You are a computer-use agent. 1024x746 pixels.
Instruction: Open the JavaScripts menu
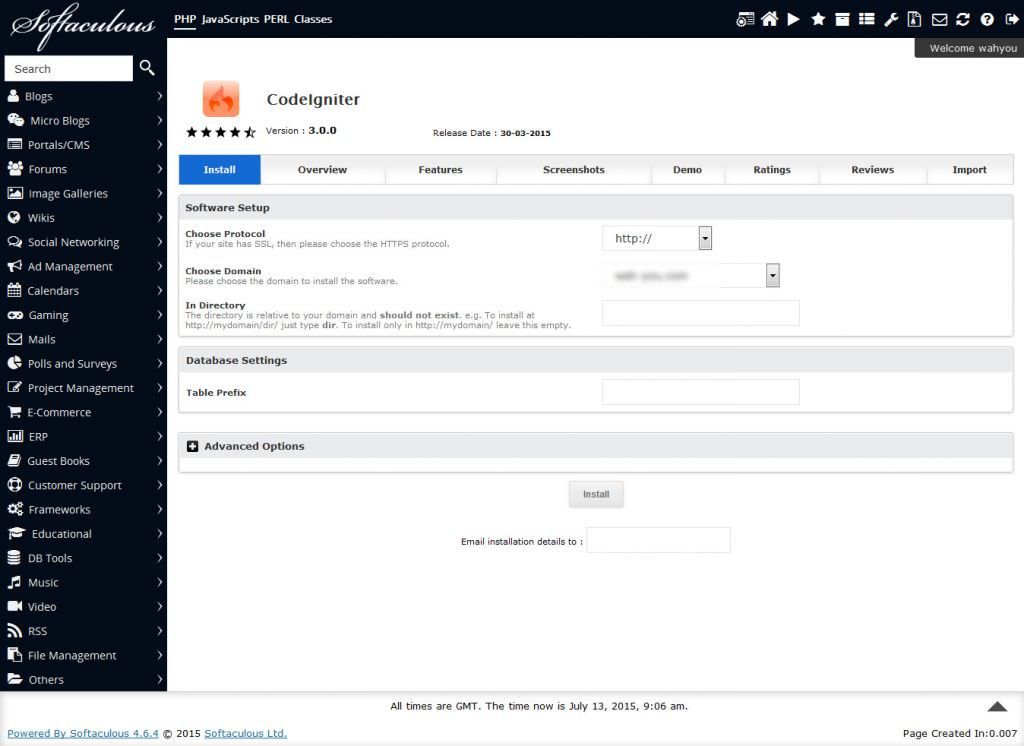[232, 18]
